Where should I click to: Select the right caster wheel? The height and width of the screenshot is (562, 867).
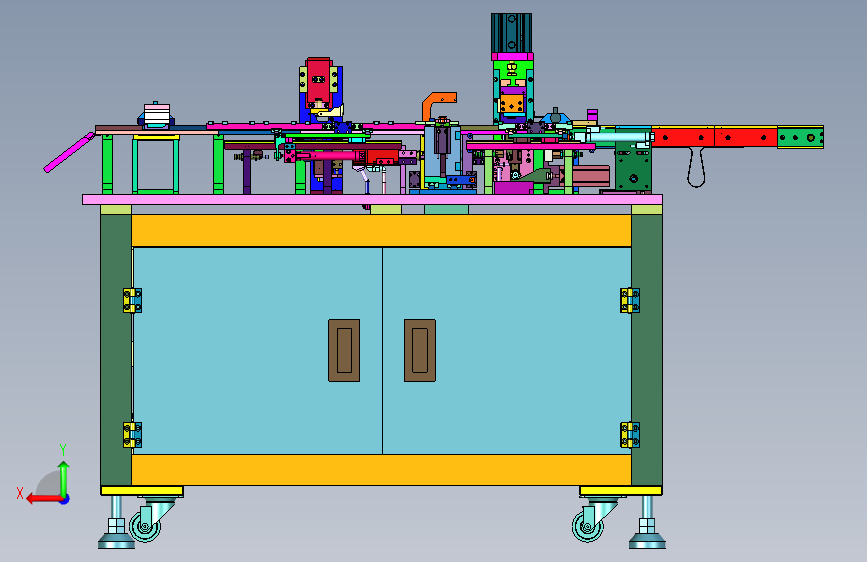tap(588, 526)
